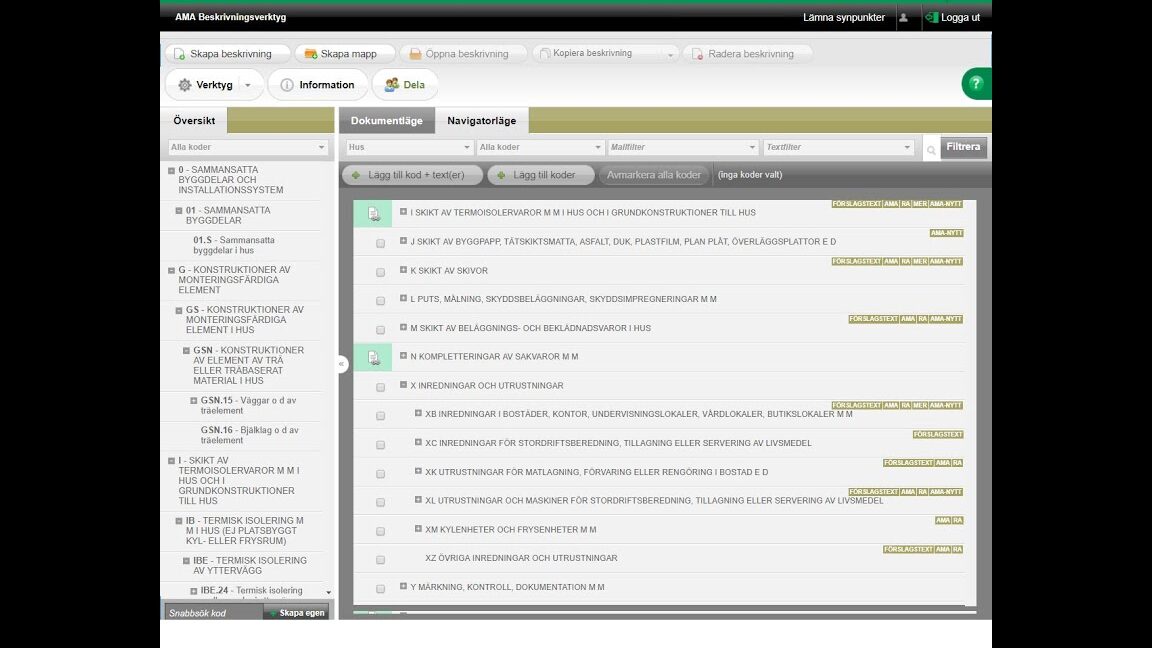Check the box for XC INREDNINGAR FÖR STORDRIFTSBEREDNING
This screenshot has width=1152, height=648.
[381, 444]
